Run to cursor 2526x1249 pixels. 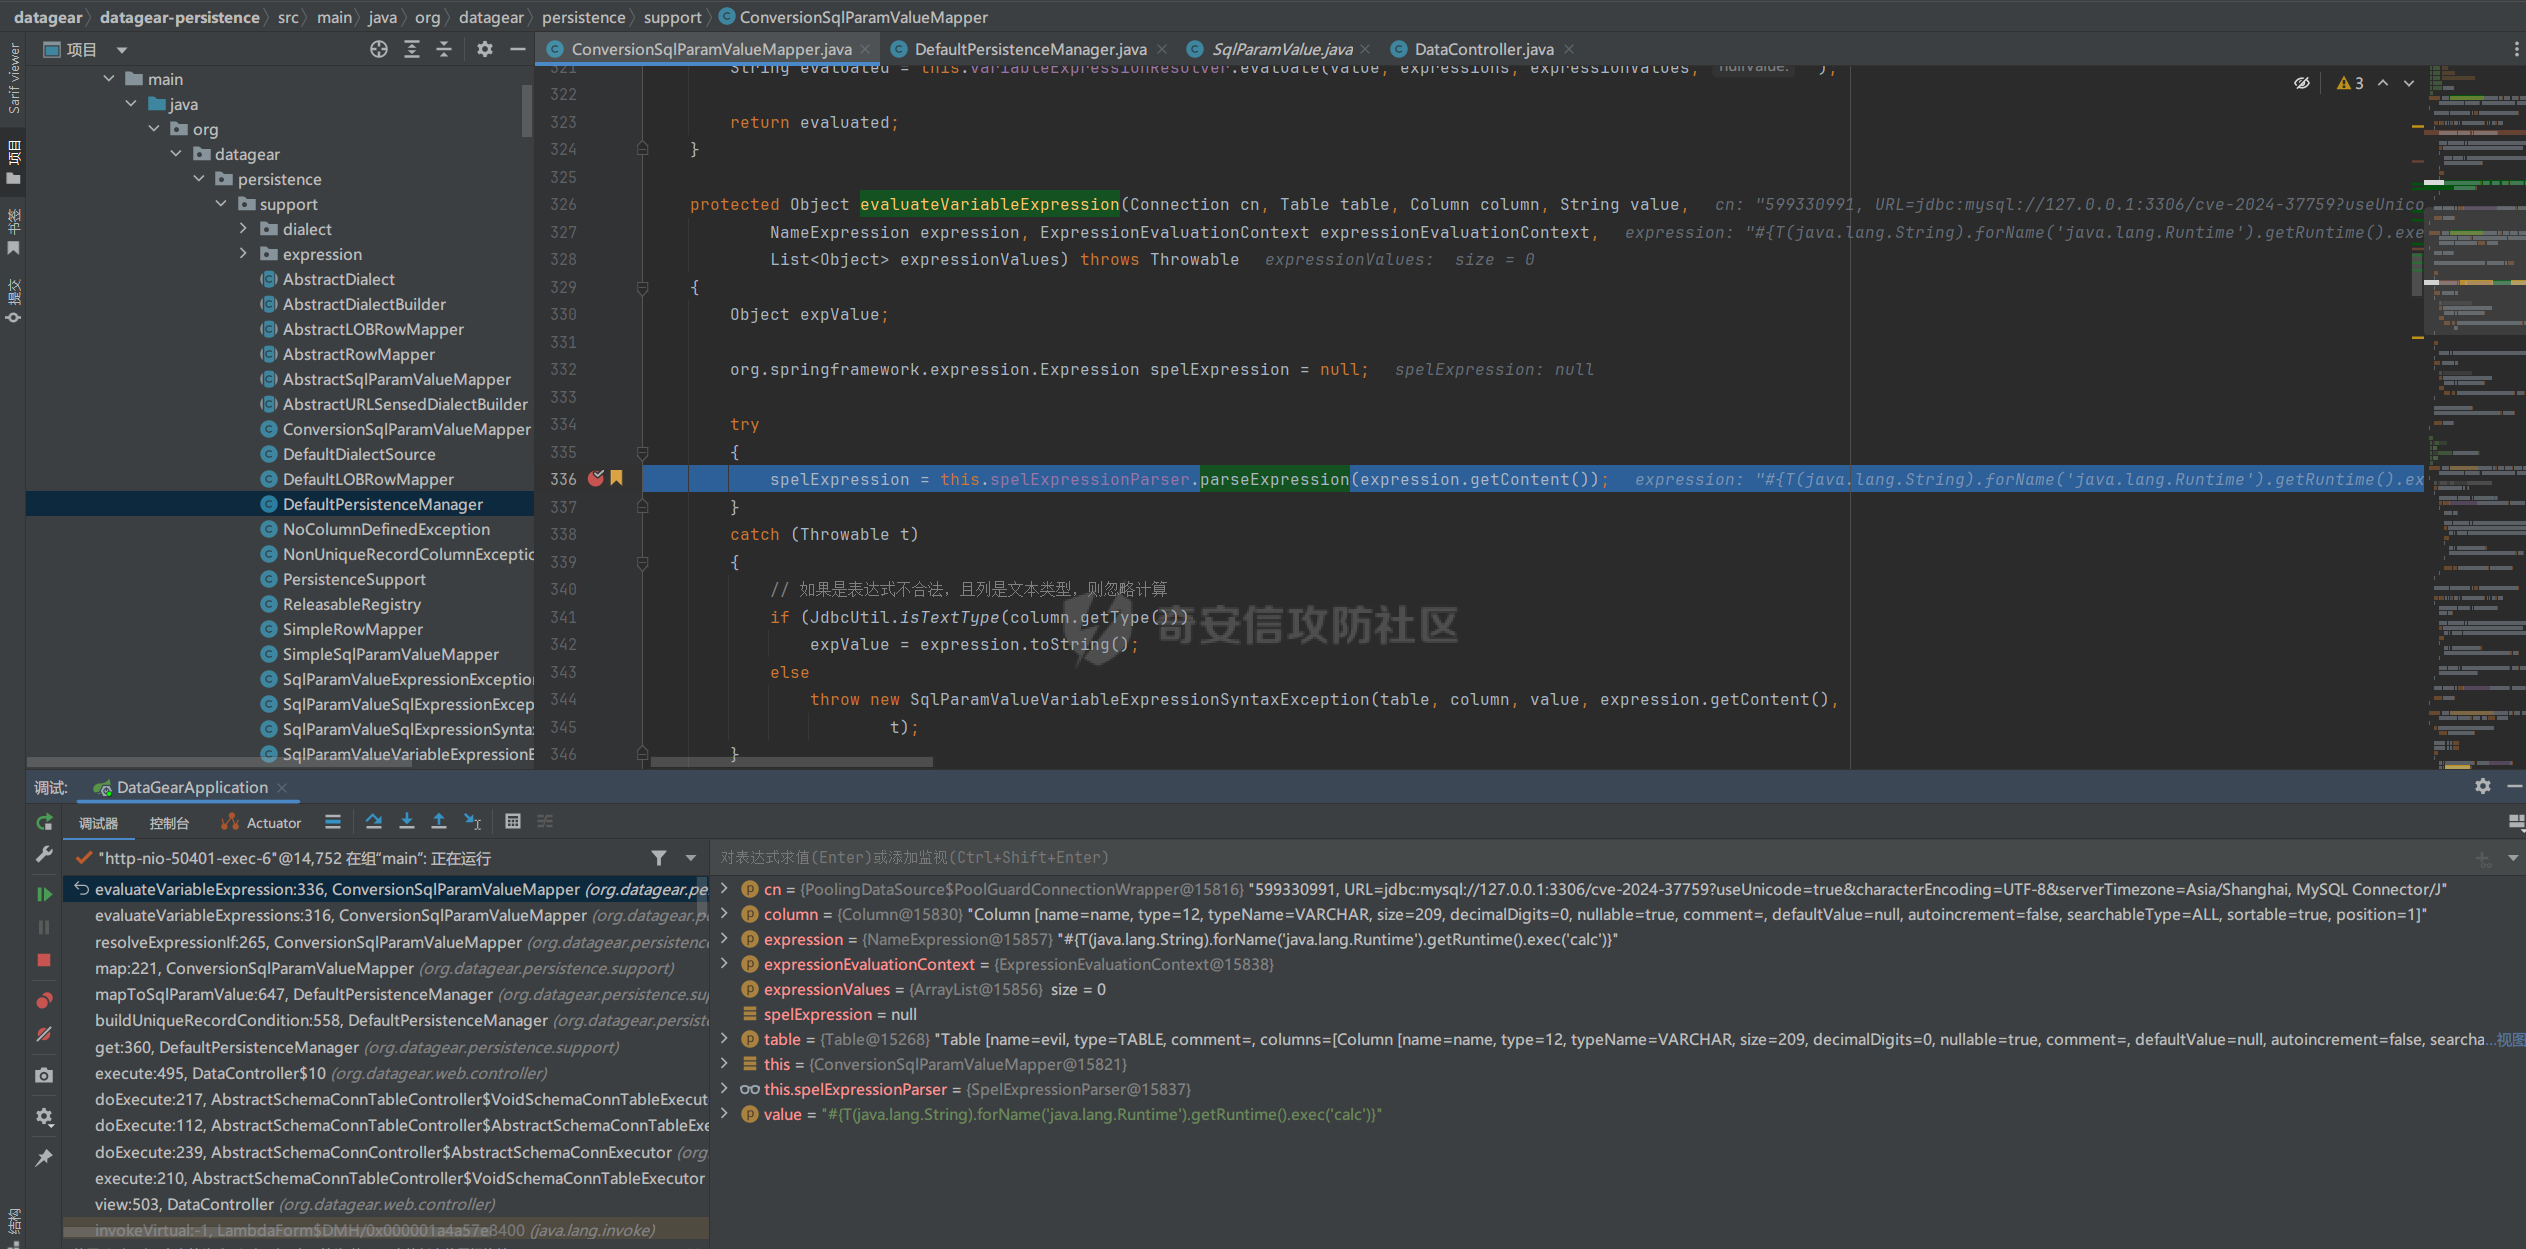pyautogui.click(x=473, y=822)
